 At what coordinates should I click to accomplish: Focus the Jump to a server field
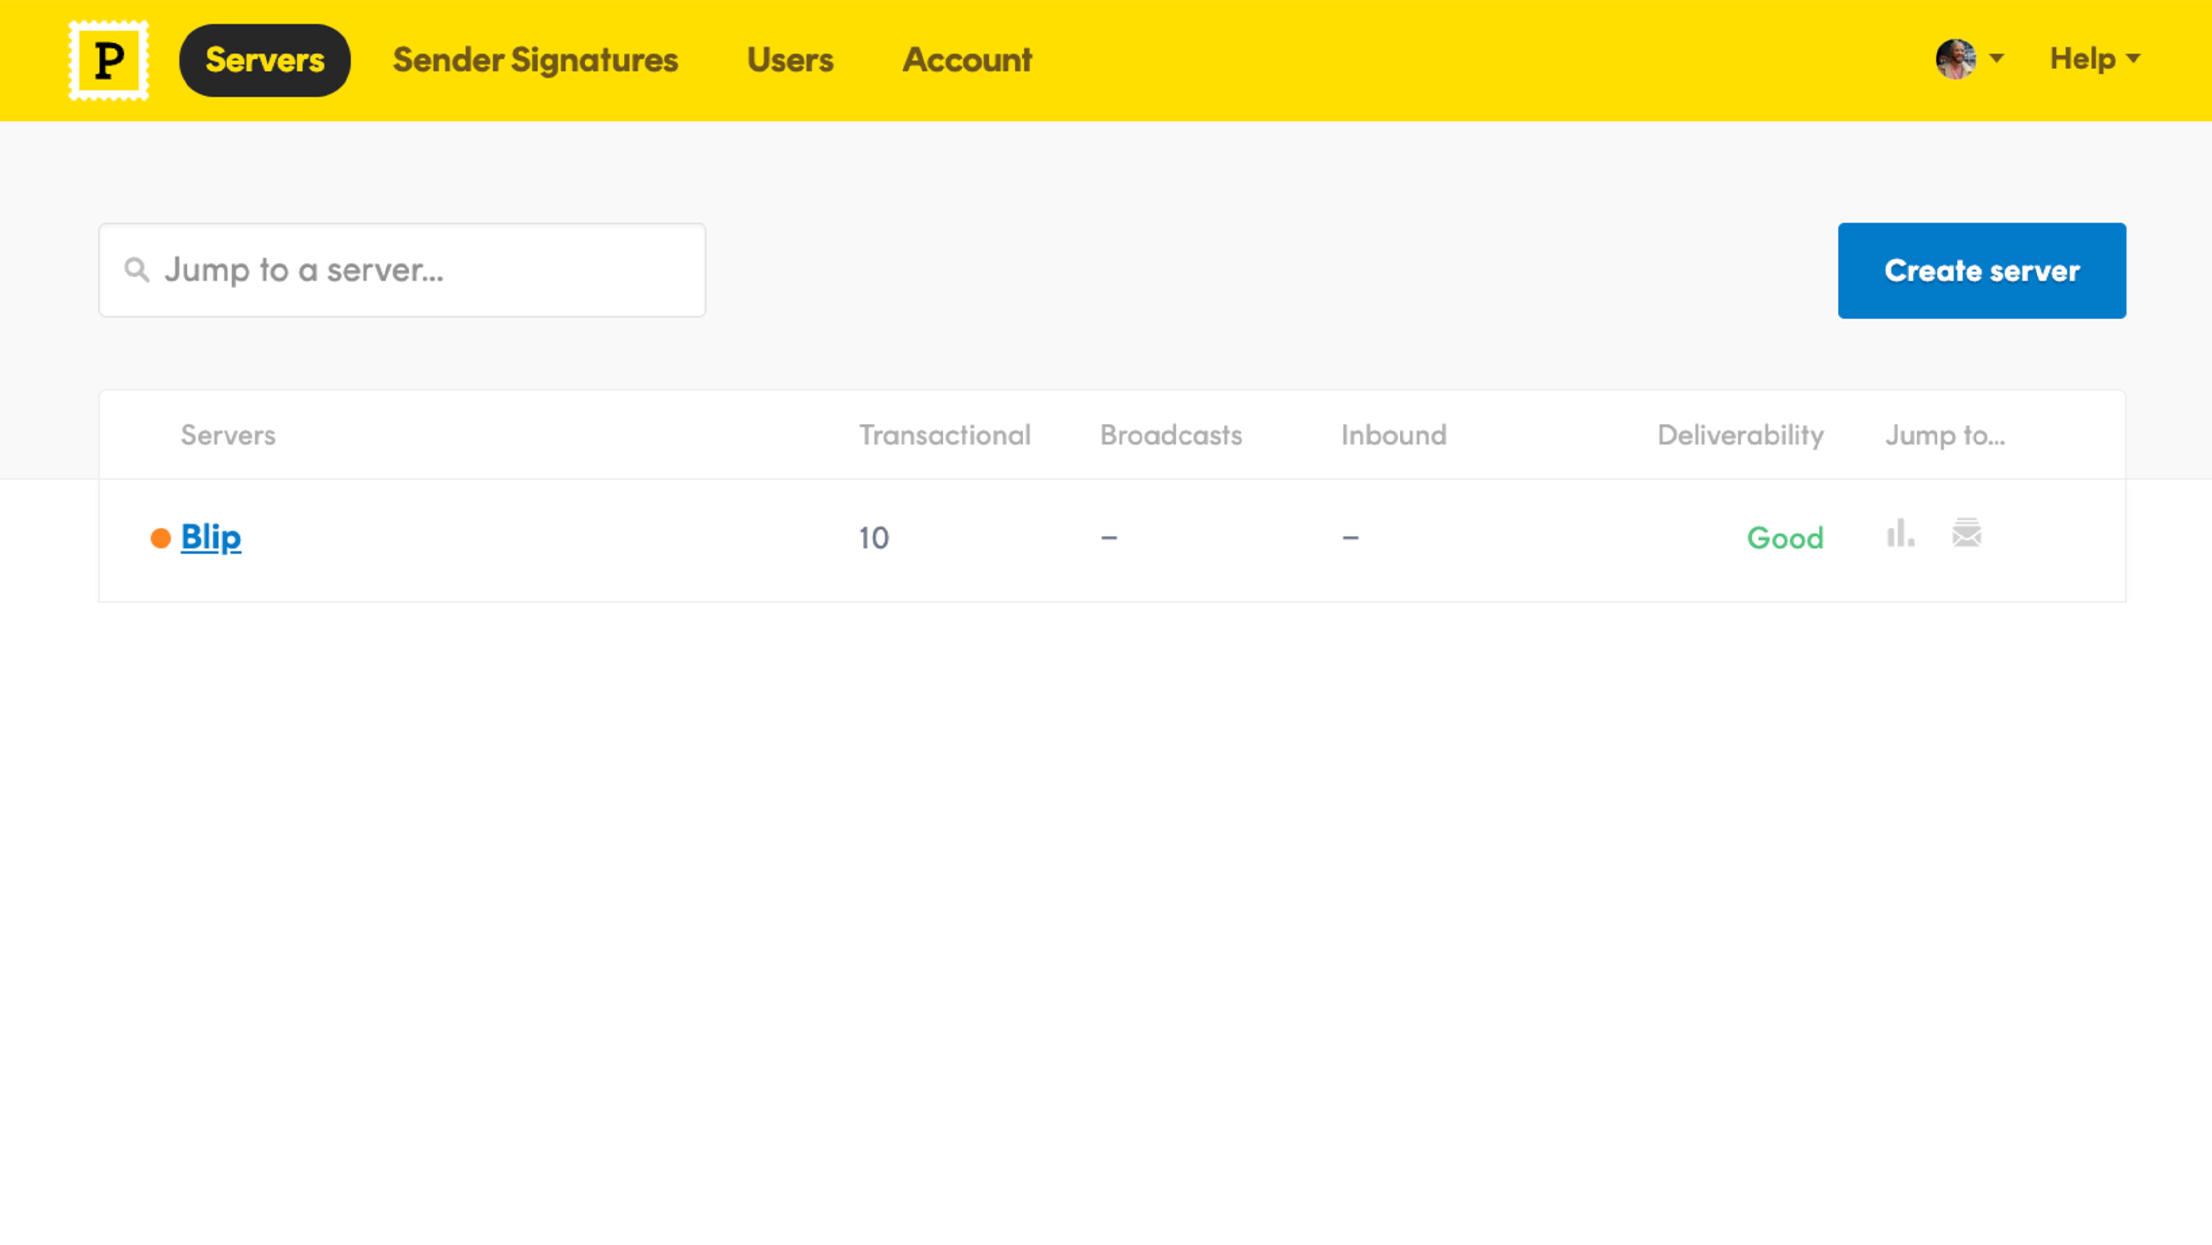tap(420, 270)
